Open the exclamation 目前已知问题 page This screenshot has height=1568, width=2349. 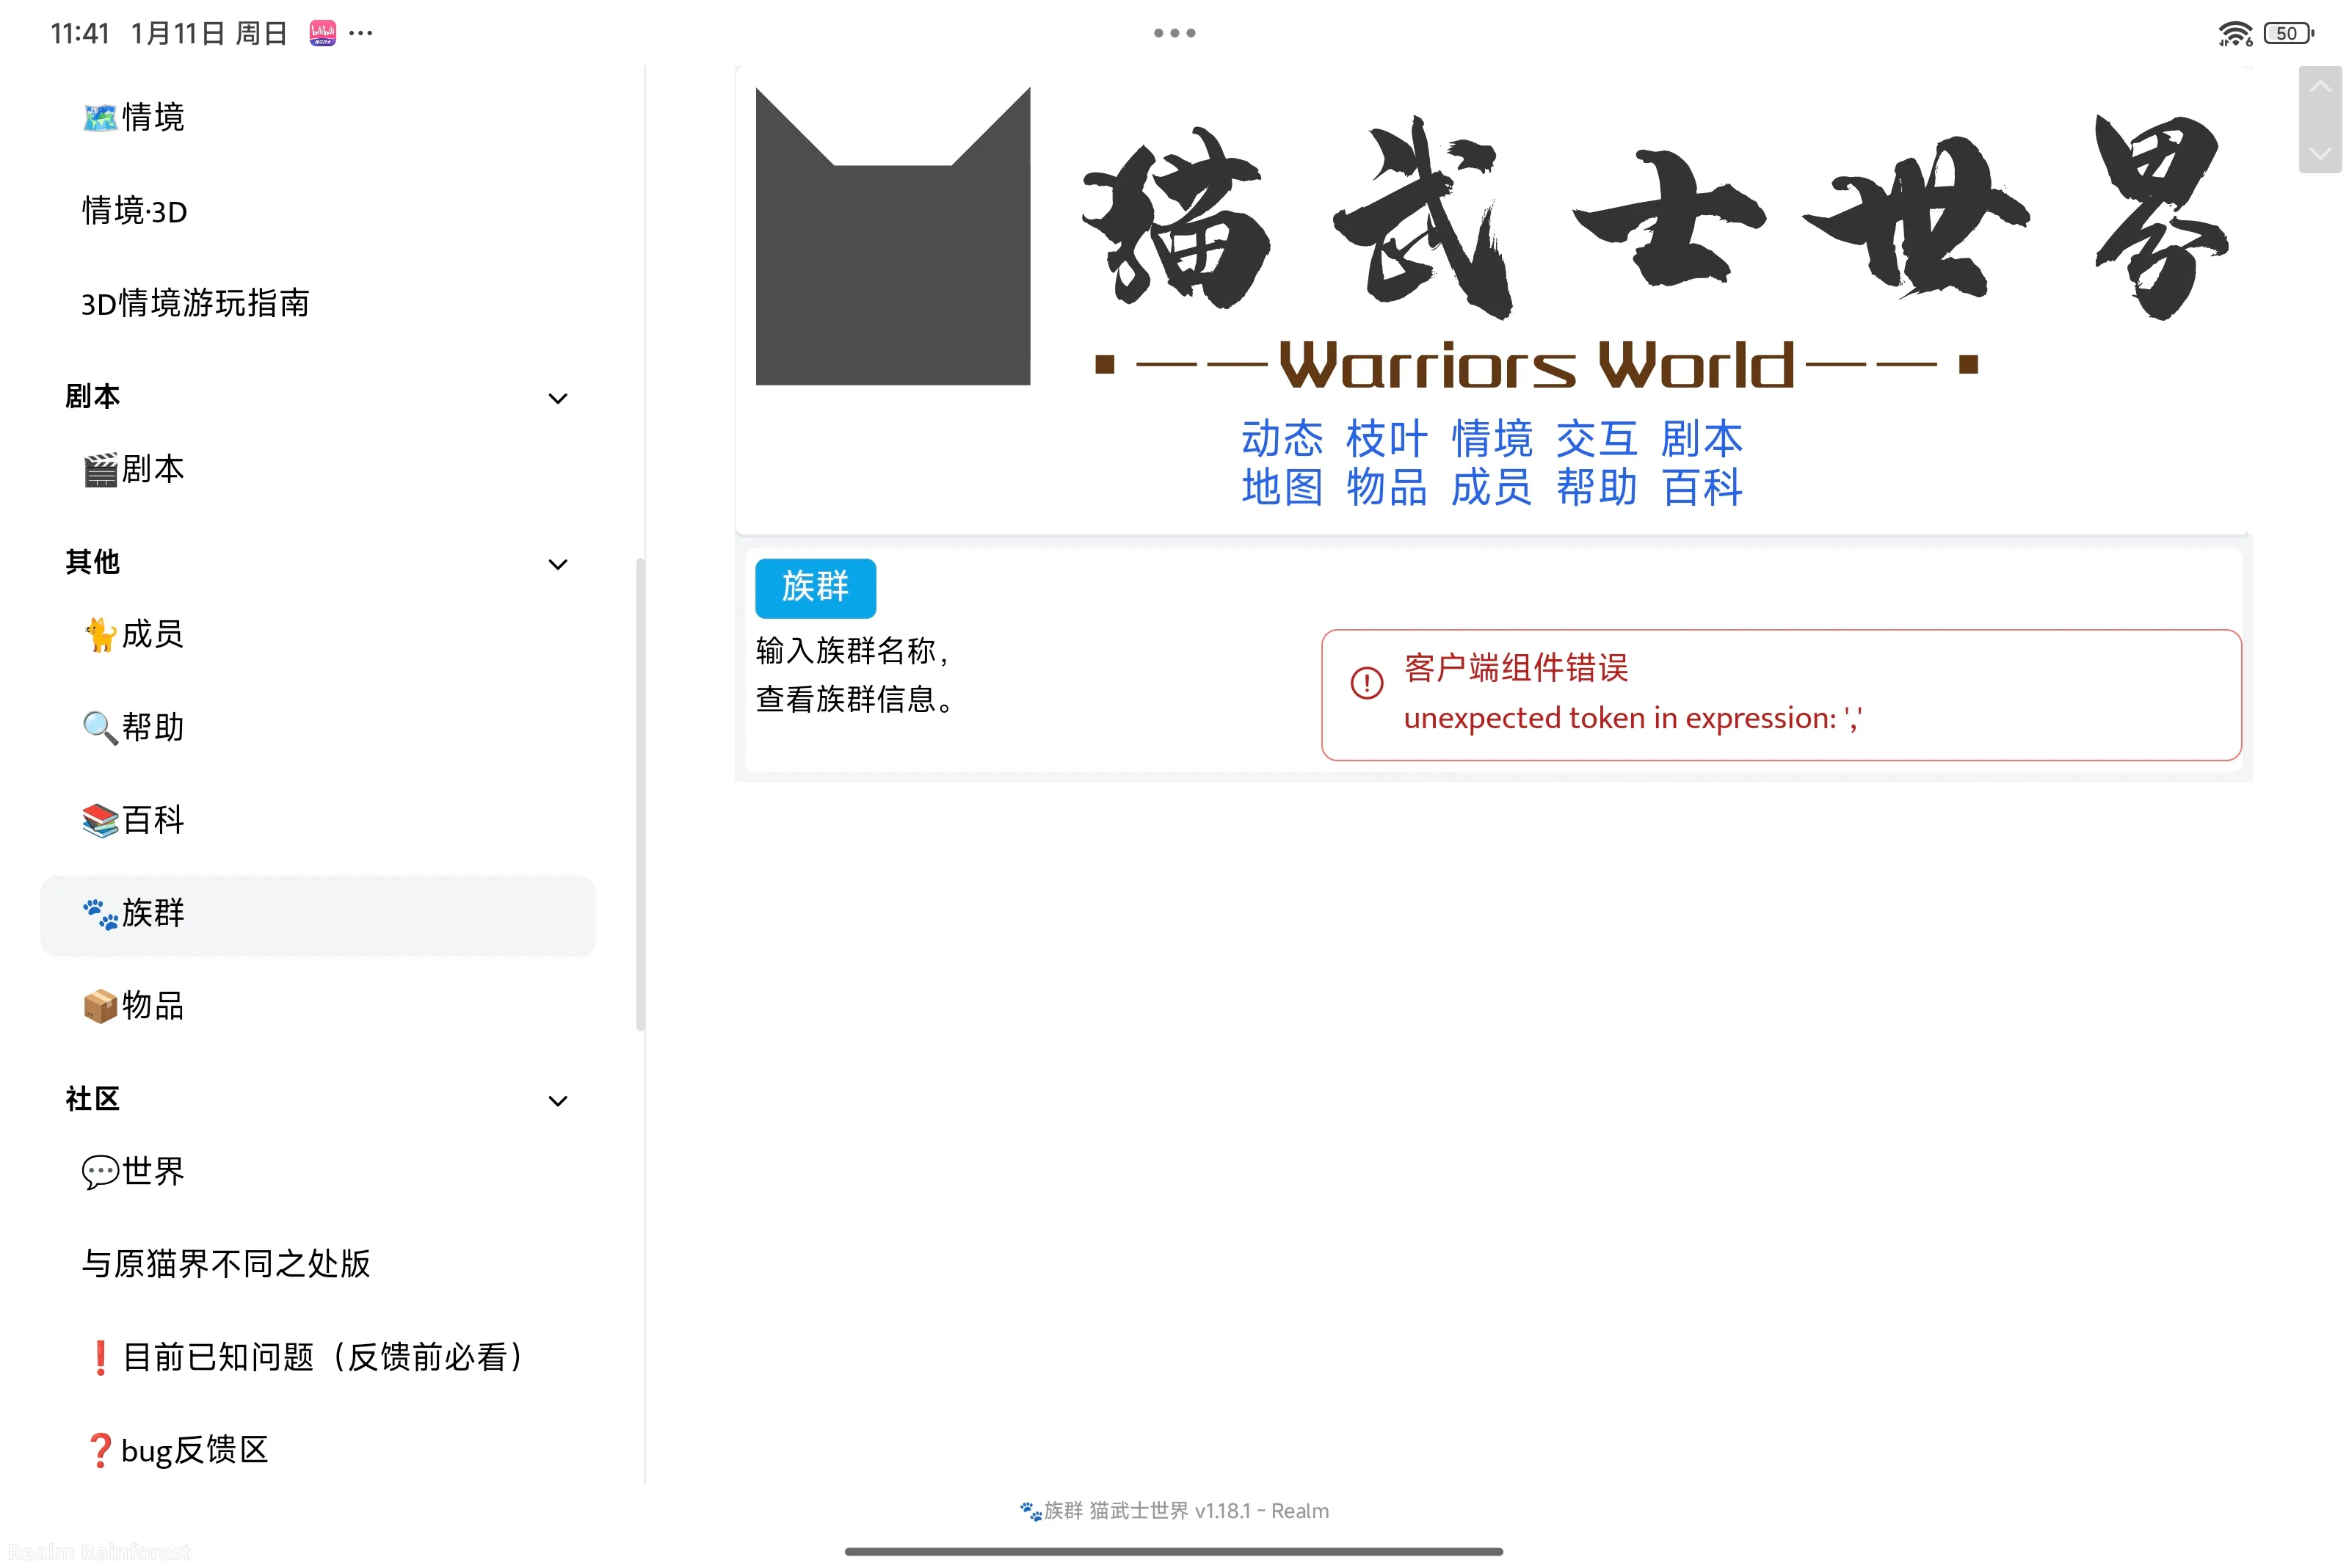304,1357
